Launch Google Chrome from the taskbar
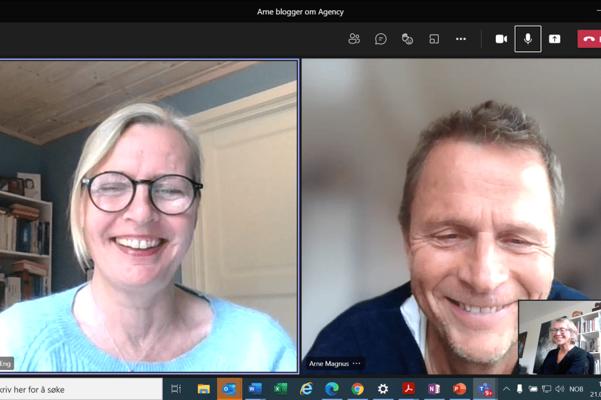 pyautogui.click(x=357, y=389)
